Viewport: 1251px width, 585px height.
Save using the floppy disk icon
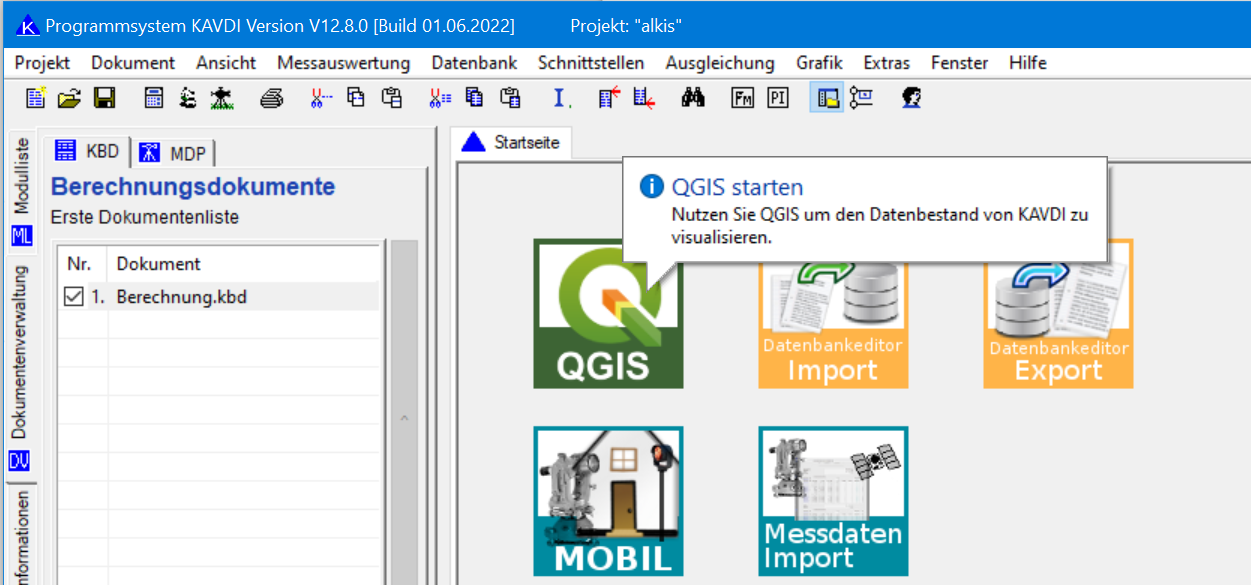click(x=104, y=98)
